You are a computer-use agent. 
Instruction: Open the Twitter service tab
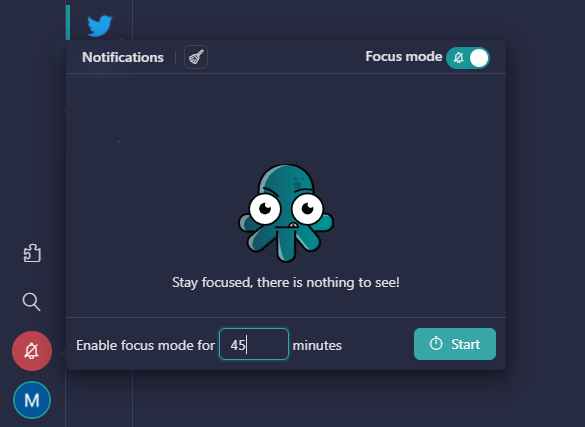tap(100, 25)
